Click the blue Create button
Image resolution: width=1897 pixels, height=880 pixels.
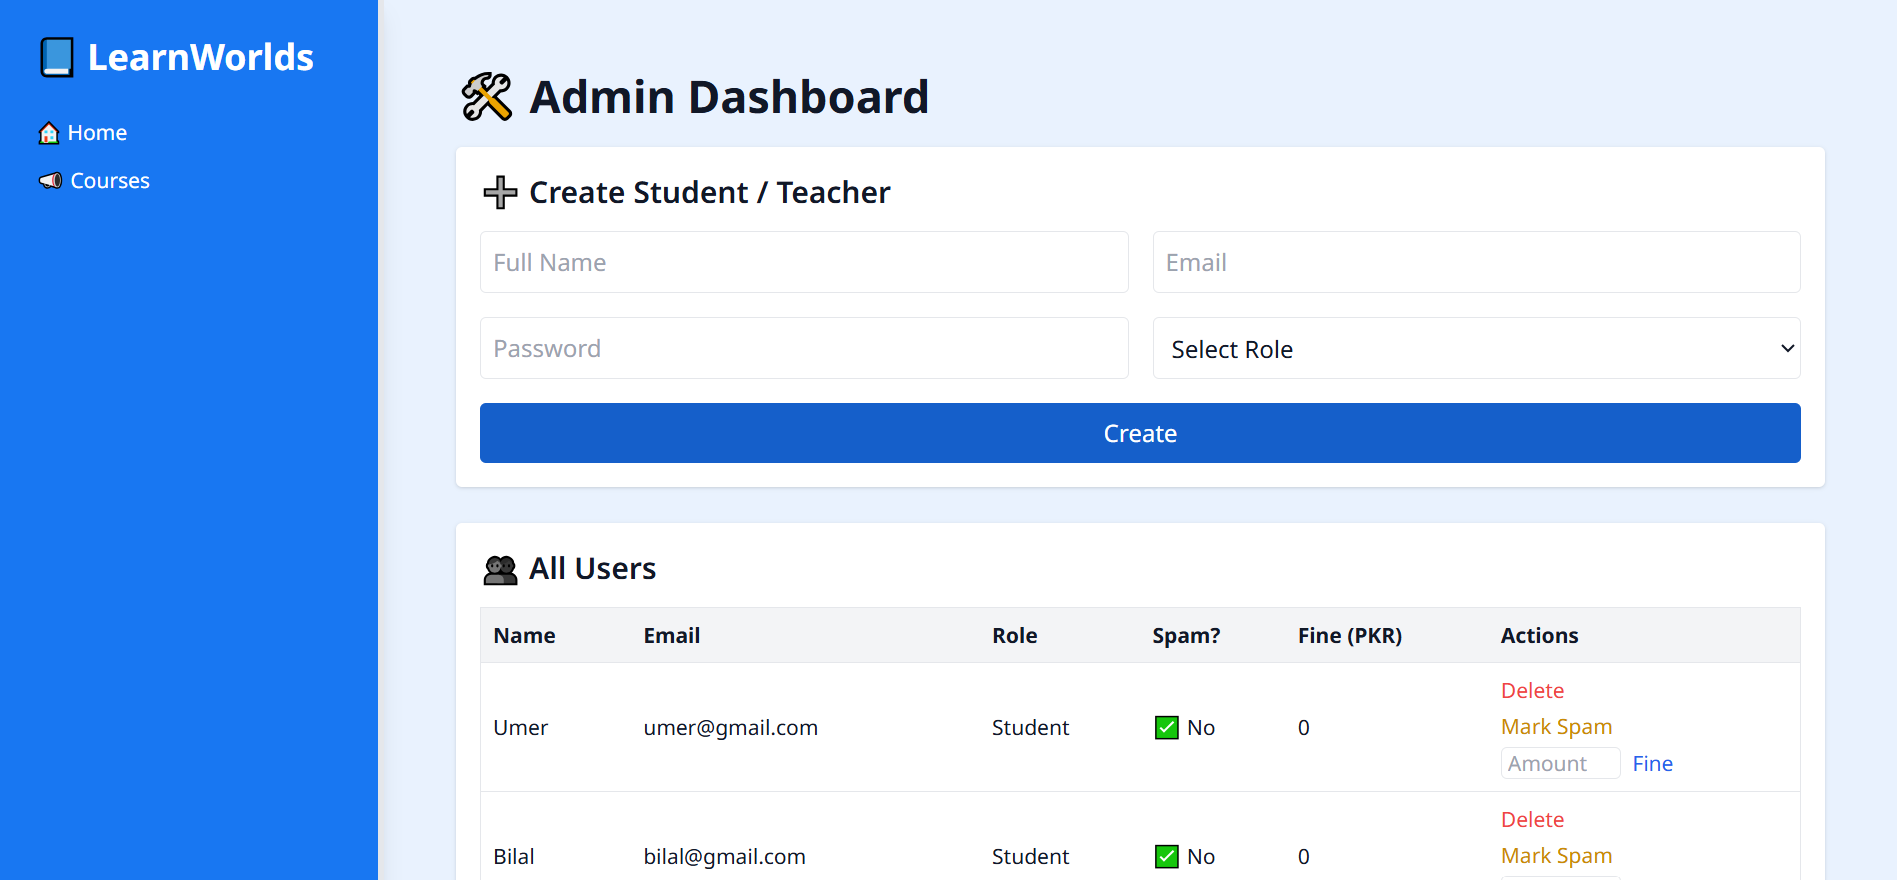point(1140,433)
